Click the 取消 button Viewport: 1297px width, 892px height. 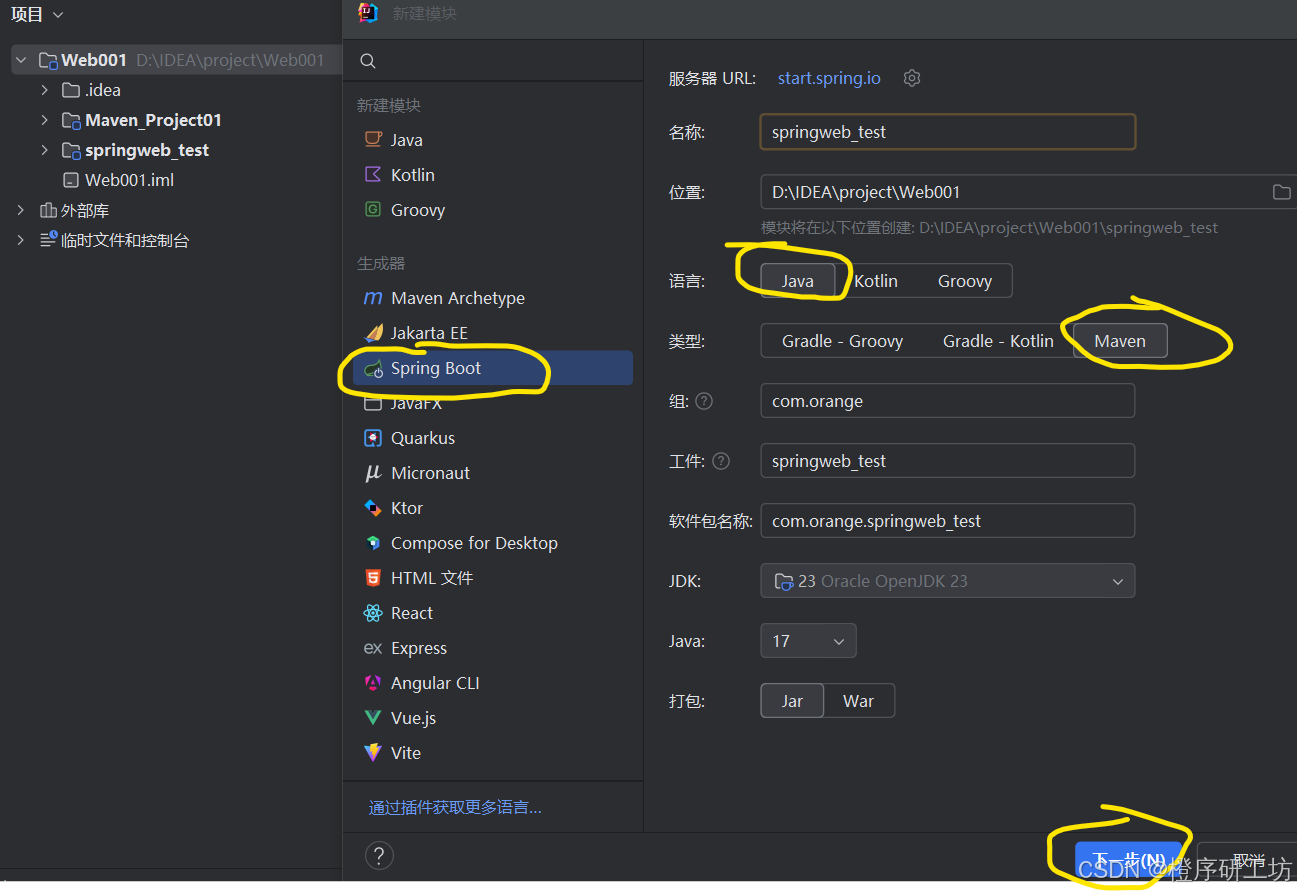point(1248,860)
